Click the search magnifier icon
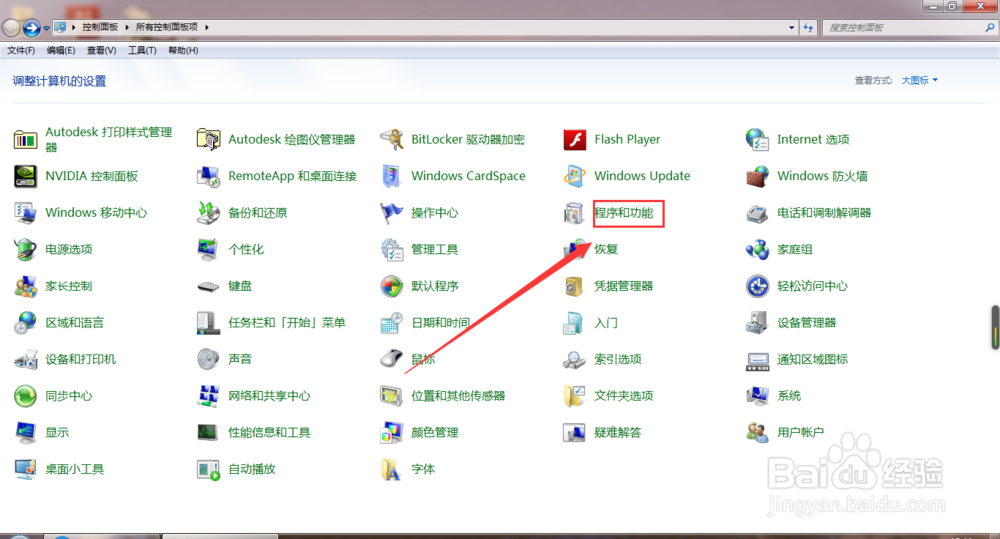 (x=989, y=27)
